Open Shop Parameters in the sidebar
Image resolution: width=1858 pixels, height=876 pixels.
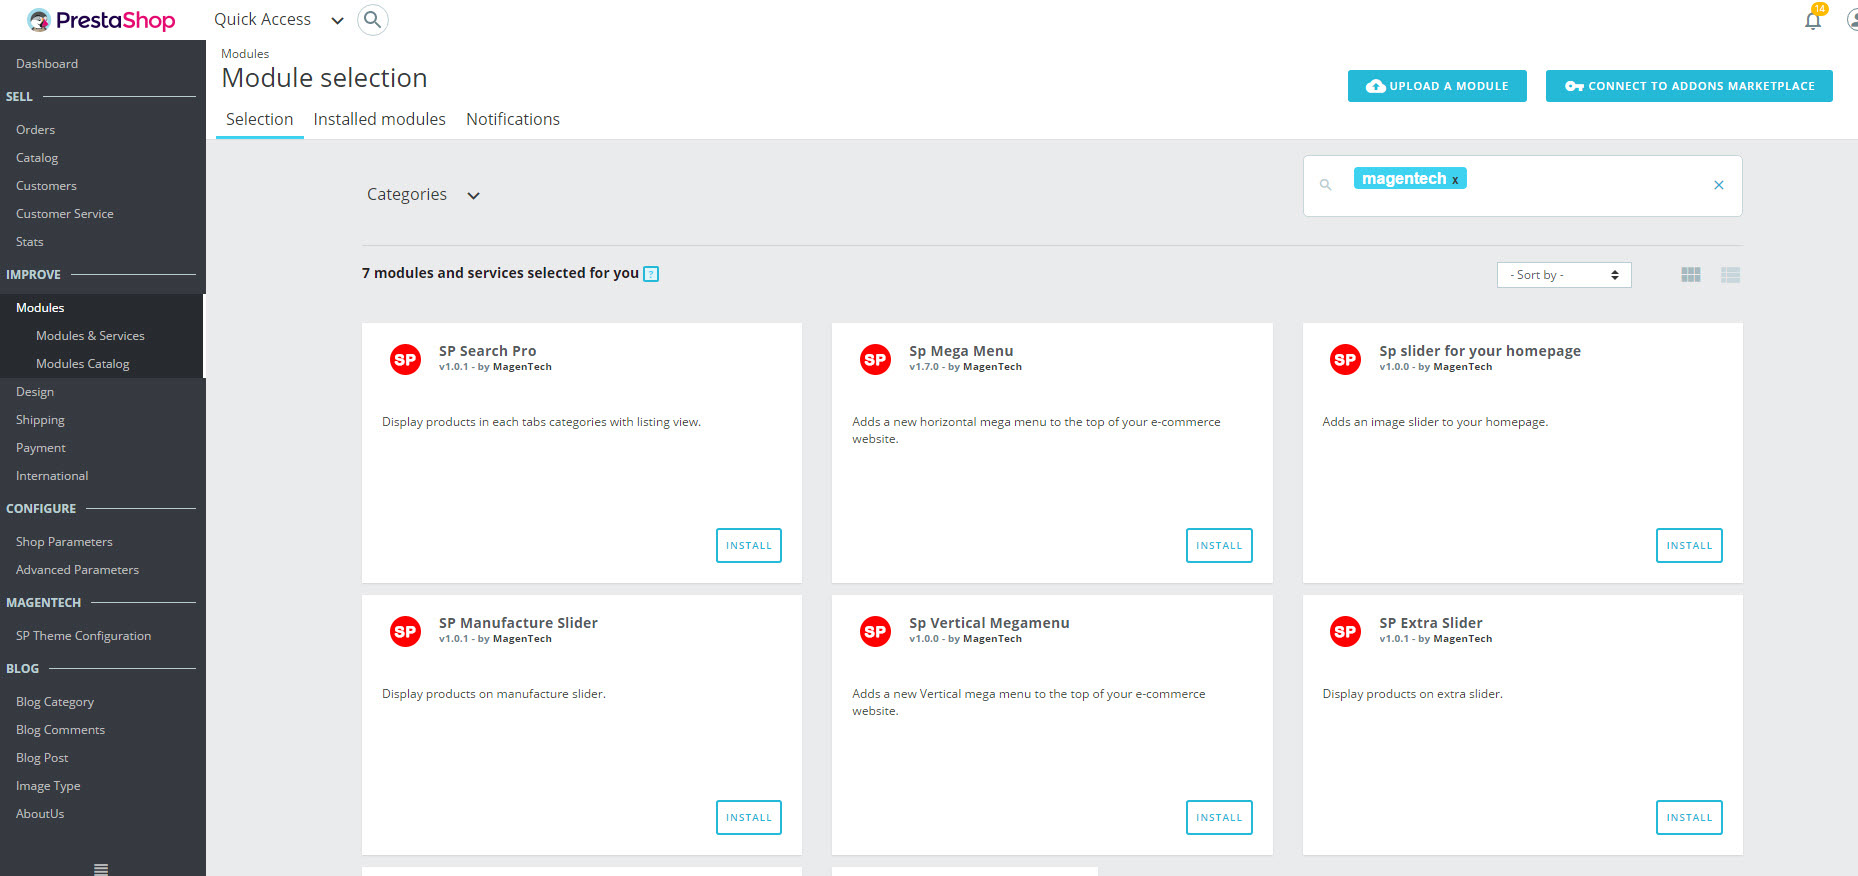(64, 542)
